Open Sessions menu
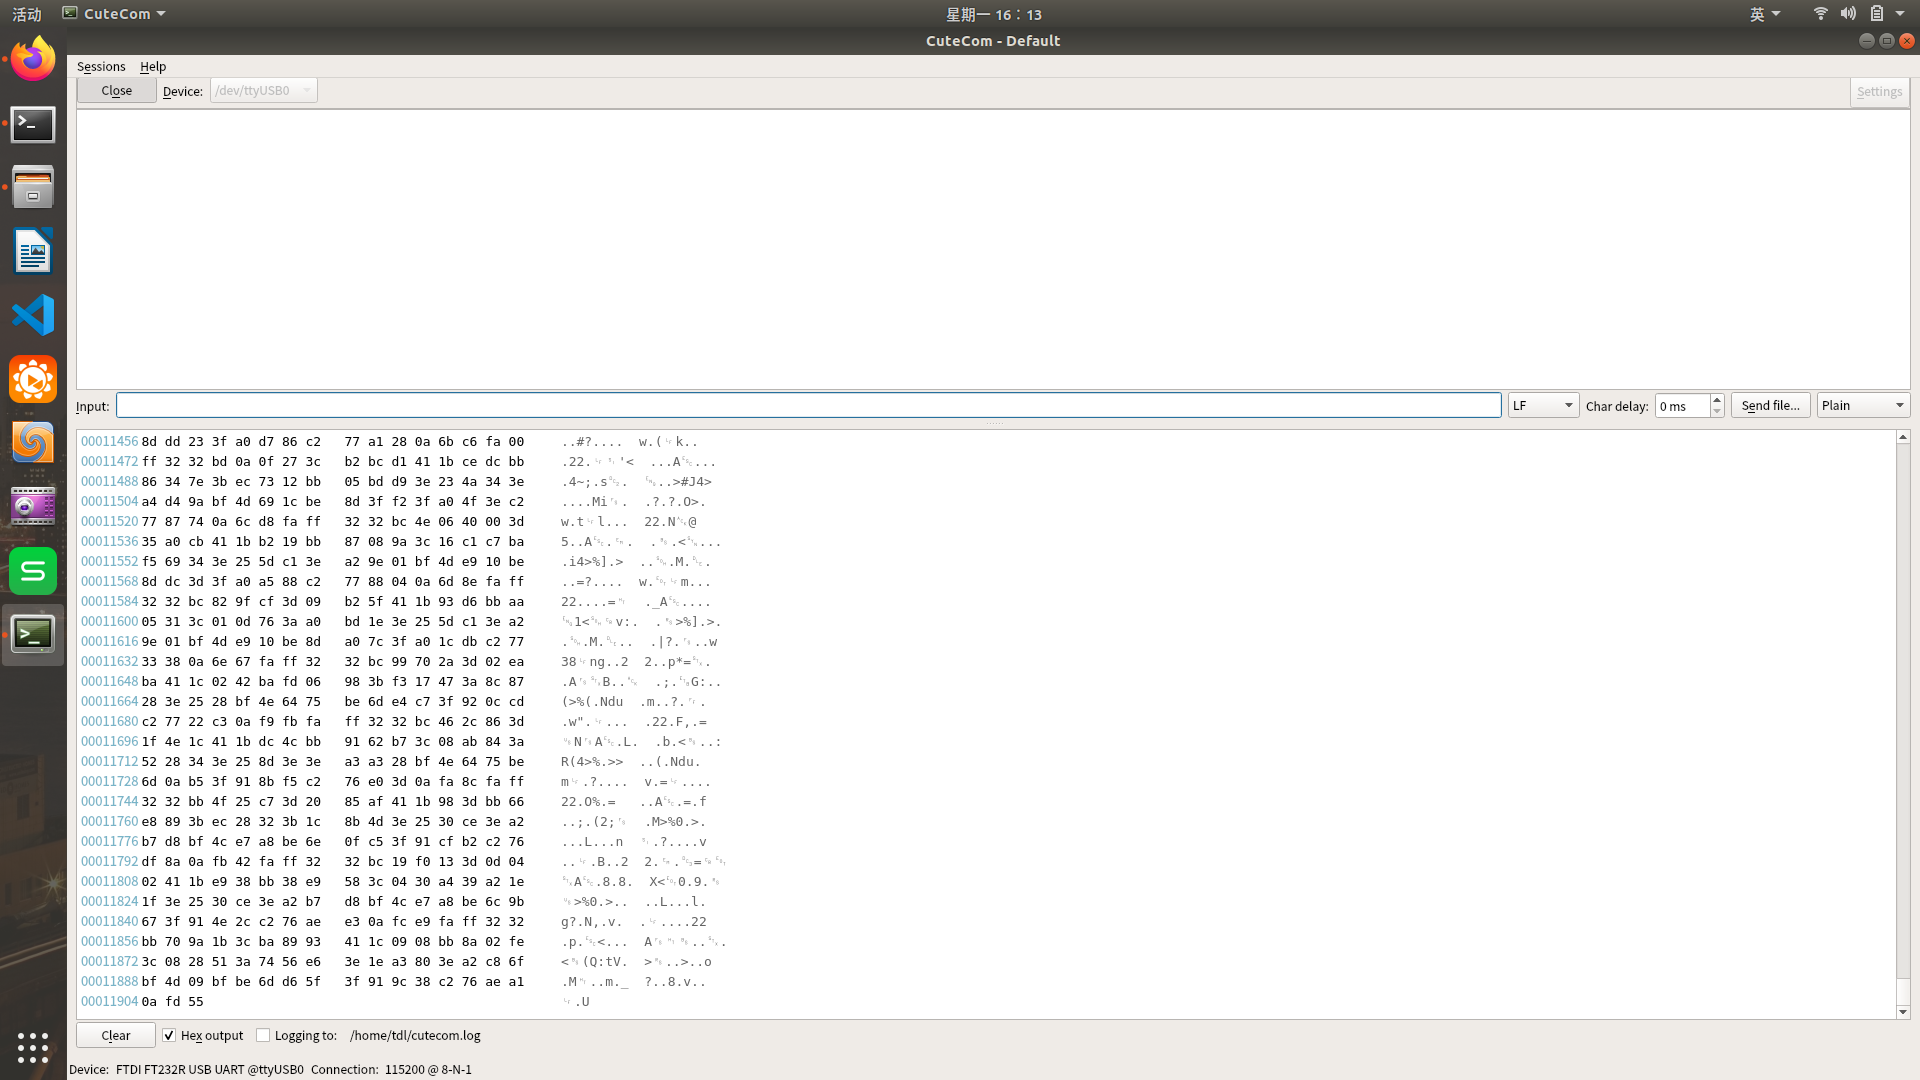Viewport: 1920px width, 1080px height. click(x=100, y=65)
